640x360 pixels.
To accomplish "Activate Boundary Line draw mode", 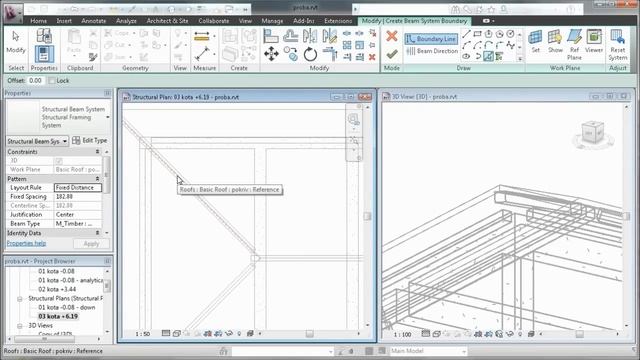I will pyautogui.click(x=431, y=39).
